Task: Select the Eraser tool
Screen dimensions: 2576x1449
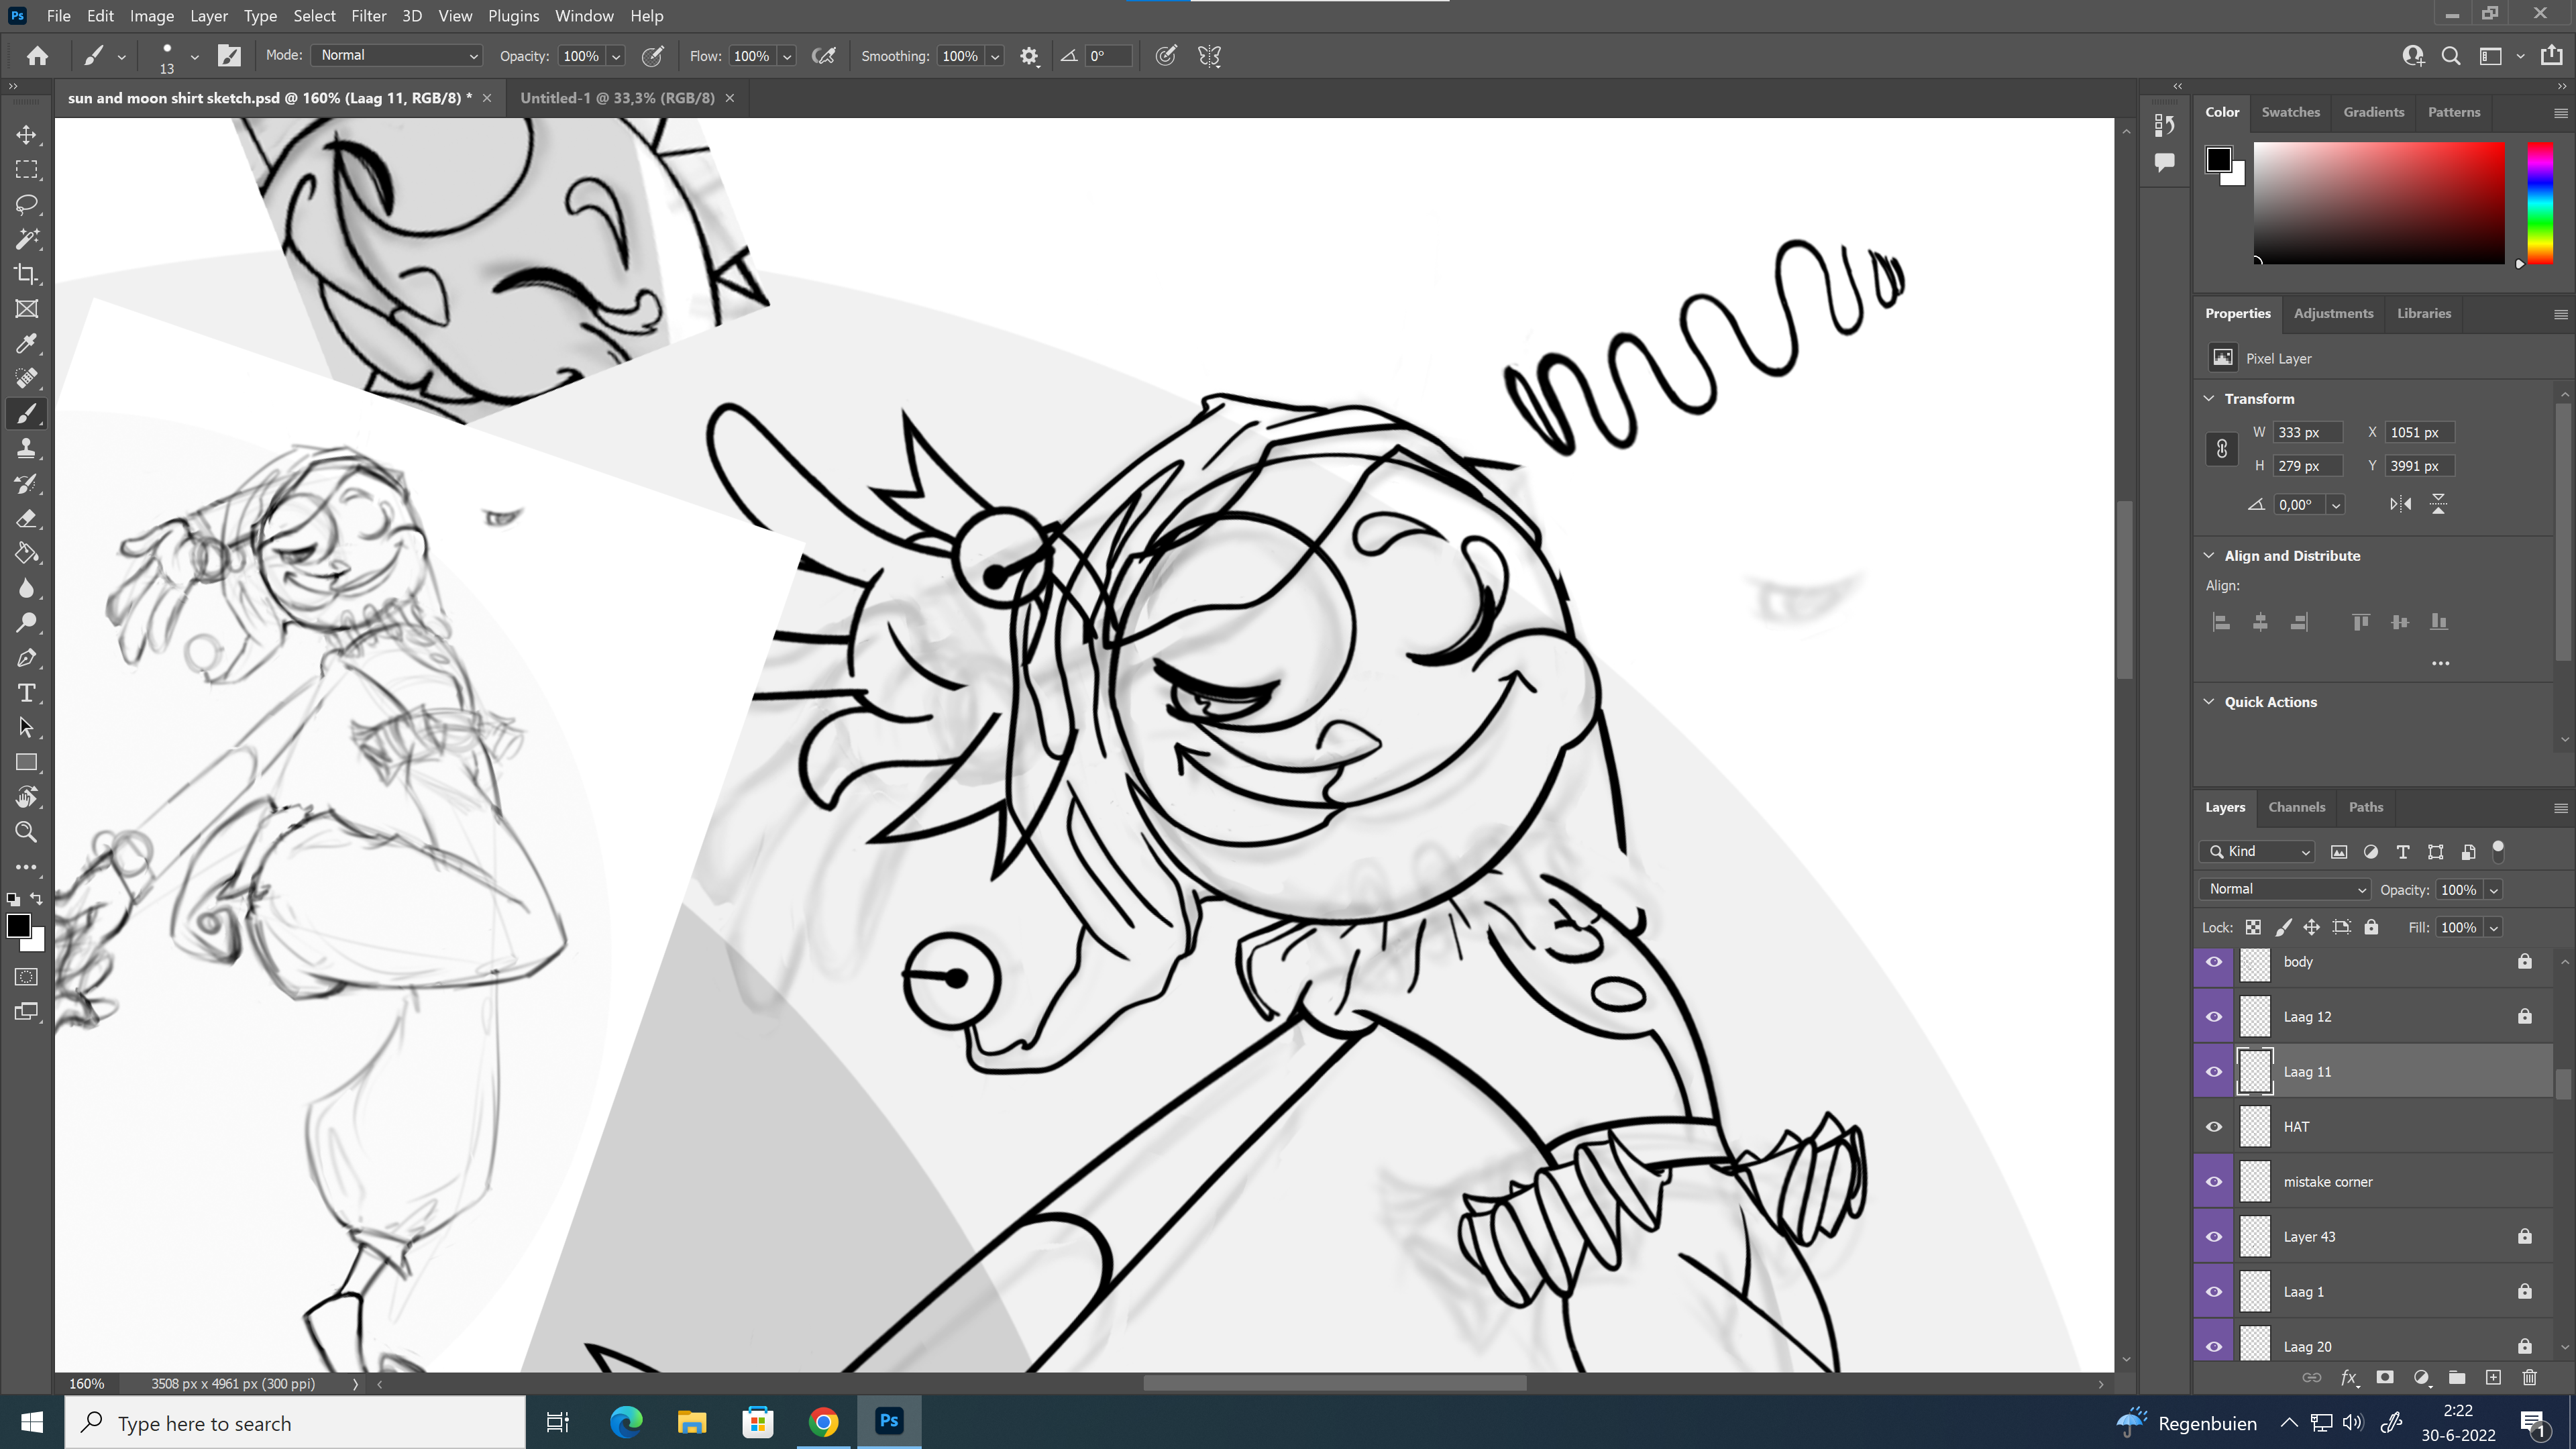Action: (x=27, y=519)
